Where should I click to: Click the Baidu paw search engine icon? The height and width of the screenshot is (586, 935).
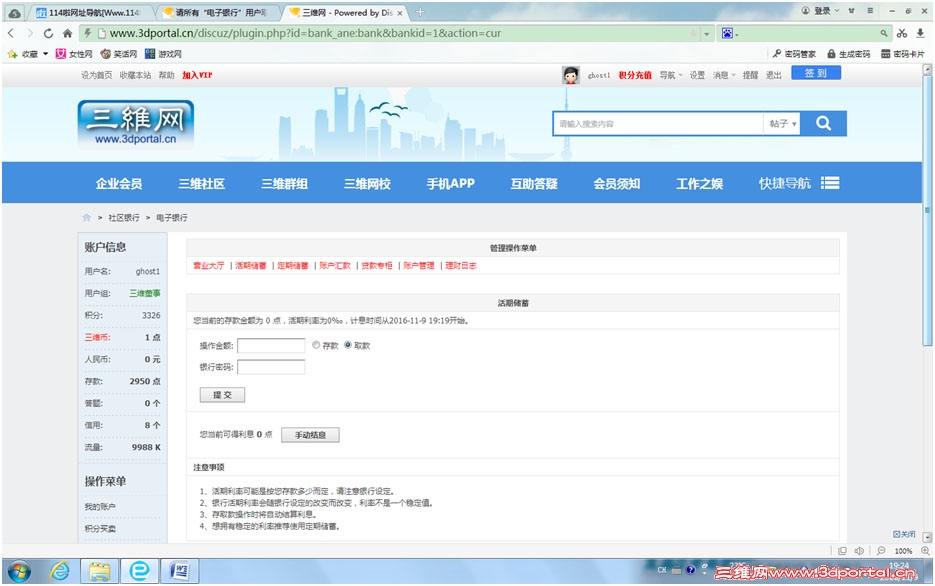coord(727,33)
